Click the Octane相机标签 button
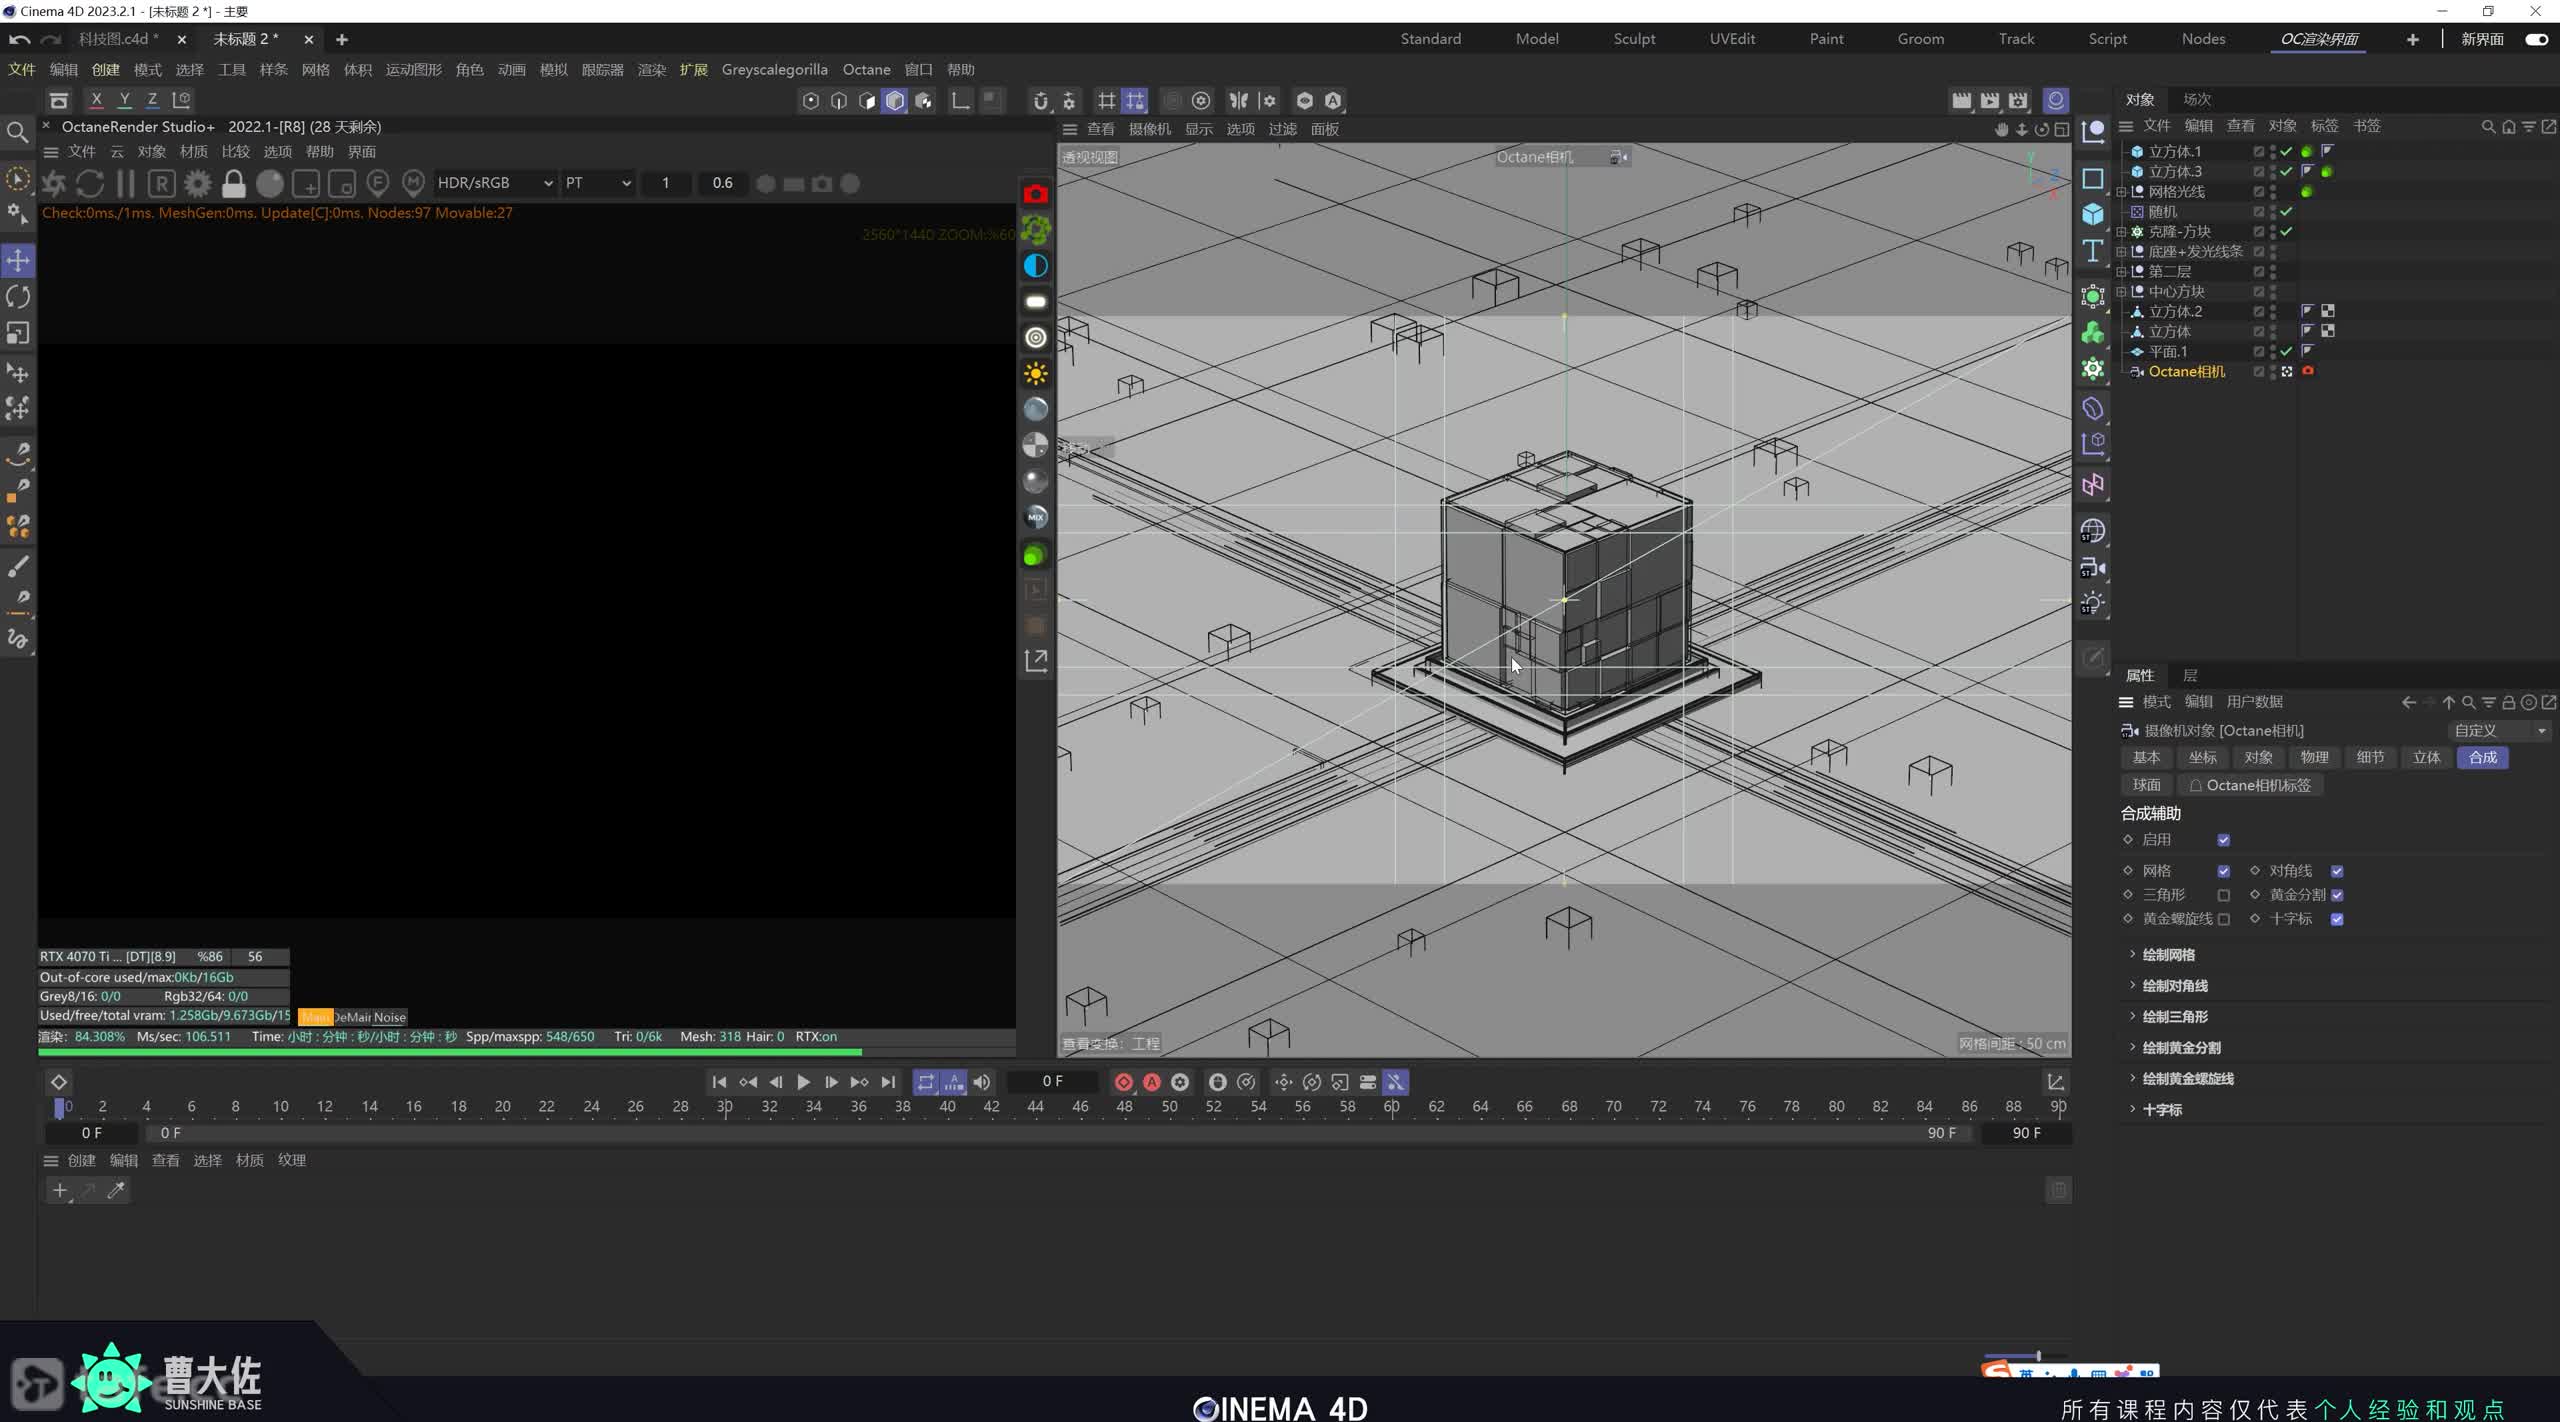Image resolution: width=2560 pixels, height=1422 pixels. (x=2249, y=785)
